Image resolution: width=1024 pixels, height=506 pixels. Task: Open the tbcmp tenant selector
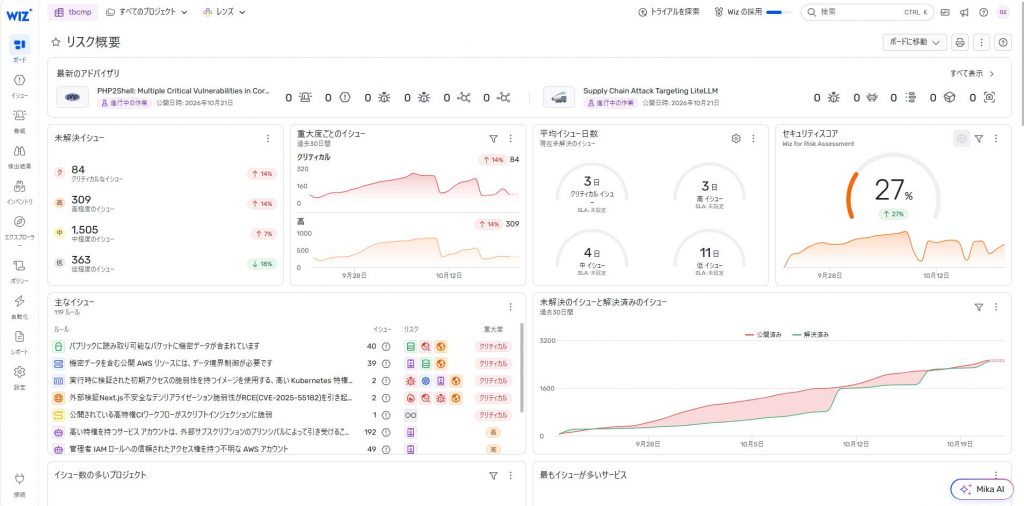tap(72, 12)
